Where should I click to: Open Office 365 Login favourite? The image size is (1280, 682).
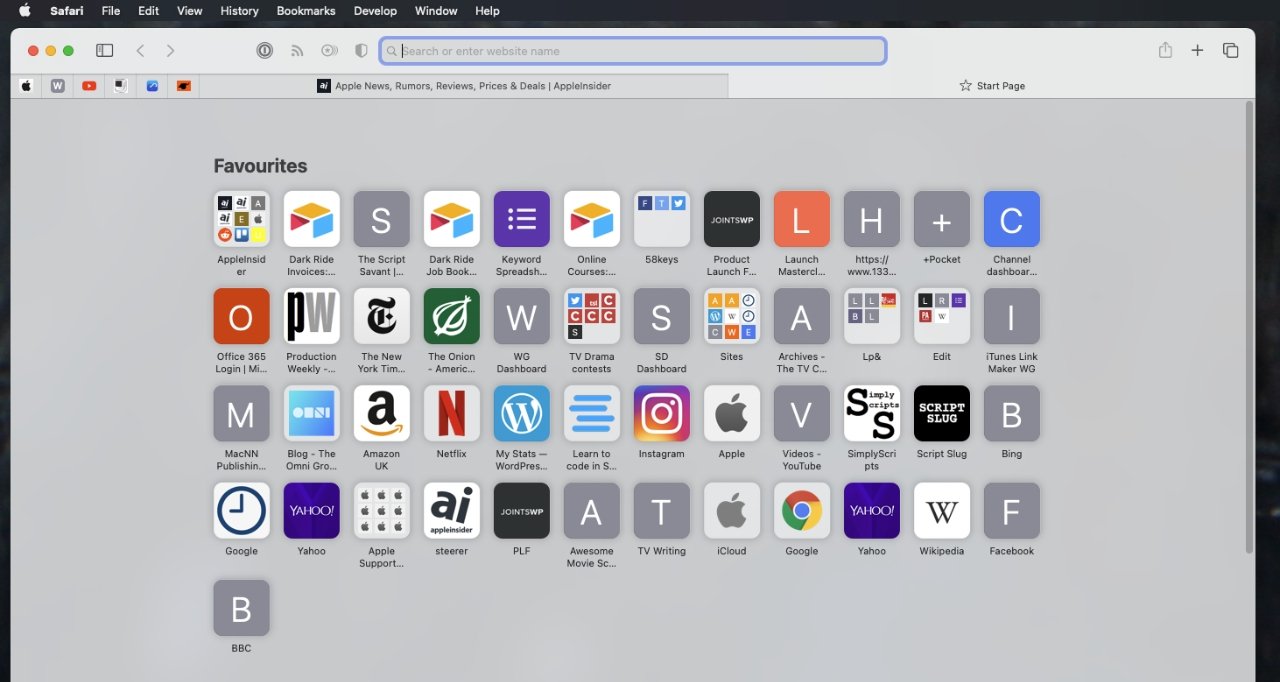click(x=241, y=316)
